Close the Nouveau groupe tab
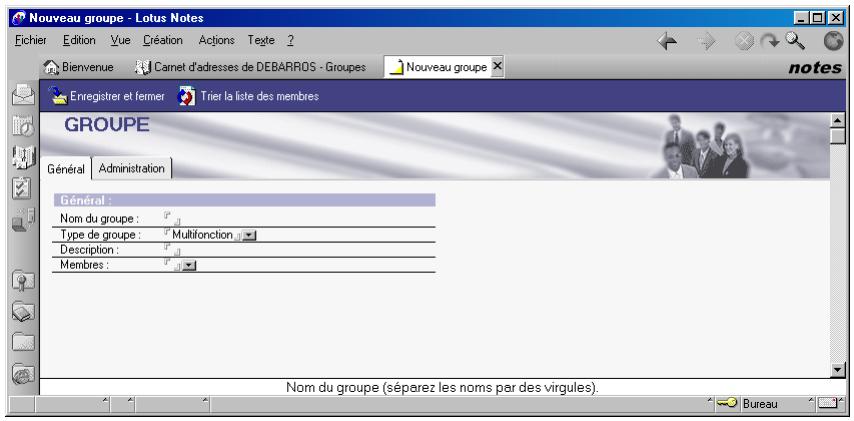 pyautogui.click(x=497, y=66)
